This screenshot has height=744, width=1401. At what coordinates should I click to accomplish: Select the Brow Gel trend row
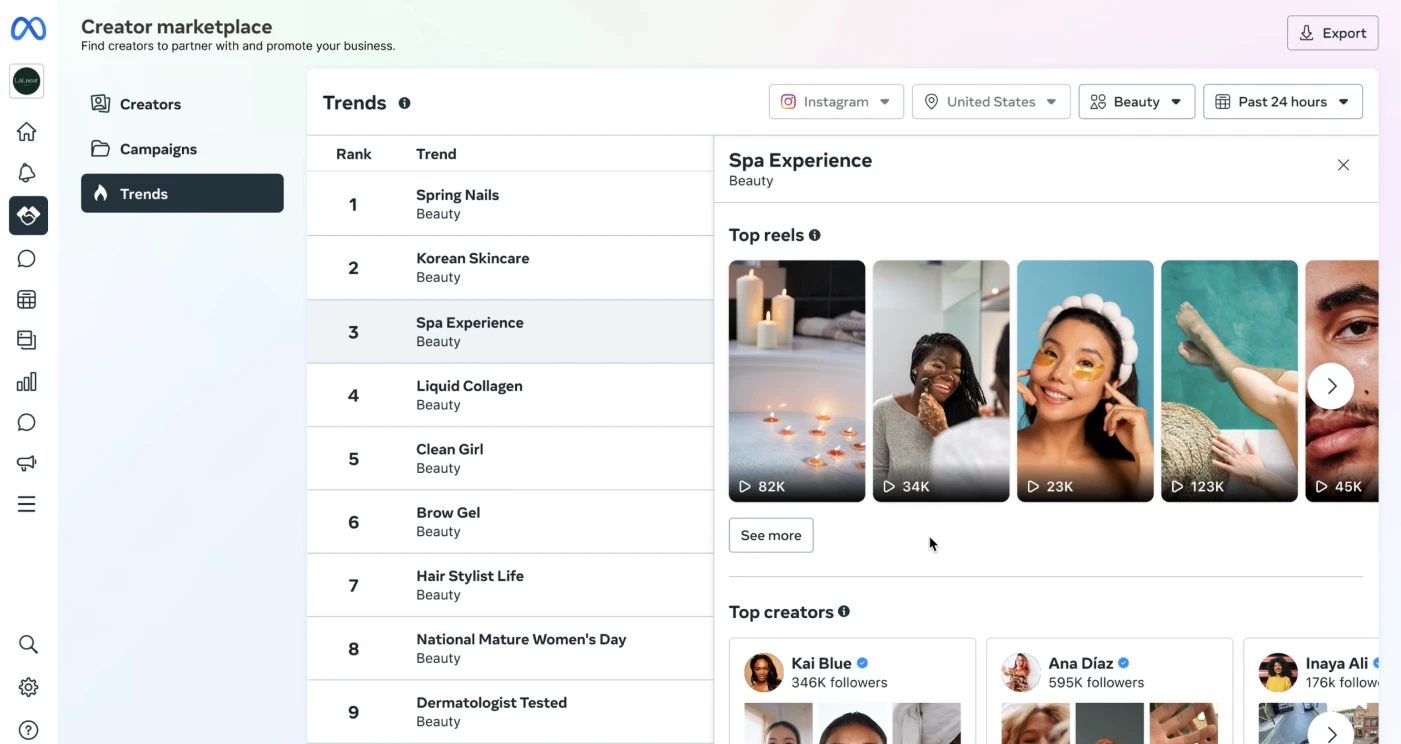tap(510, 521)
